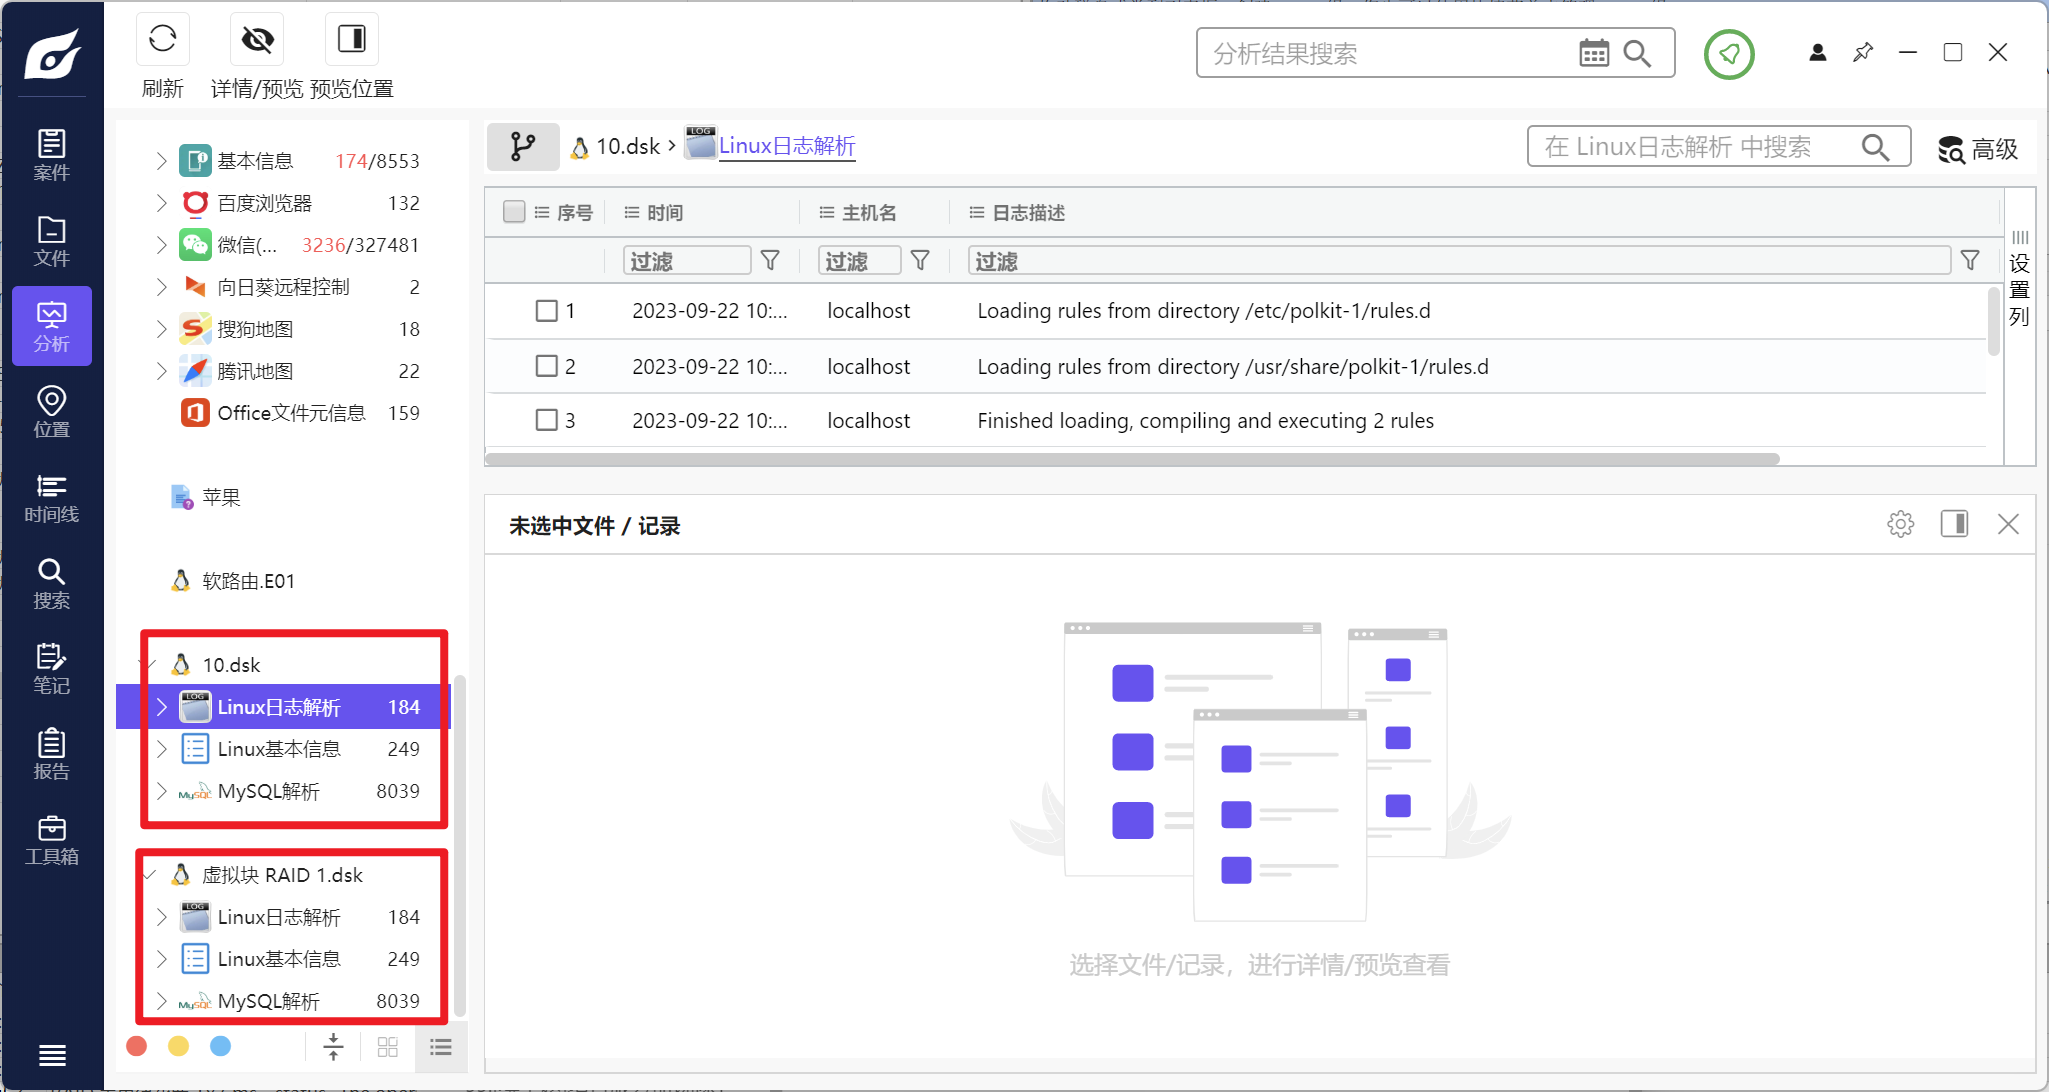Select Linux日志解析 under 虚拟块 RAID 1.dsk
The image size is (2049, 1092).
pyautogui.click(x=279, y=917)
